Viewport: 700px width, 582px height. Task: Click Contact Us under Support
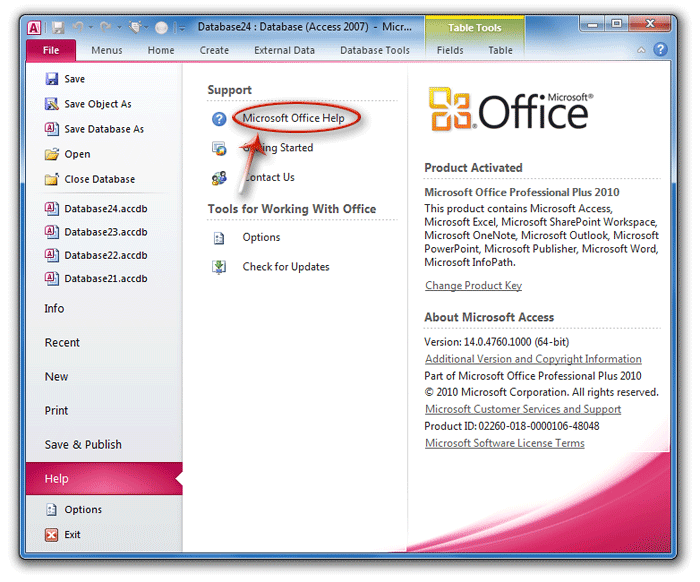(x=269, y=177)
